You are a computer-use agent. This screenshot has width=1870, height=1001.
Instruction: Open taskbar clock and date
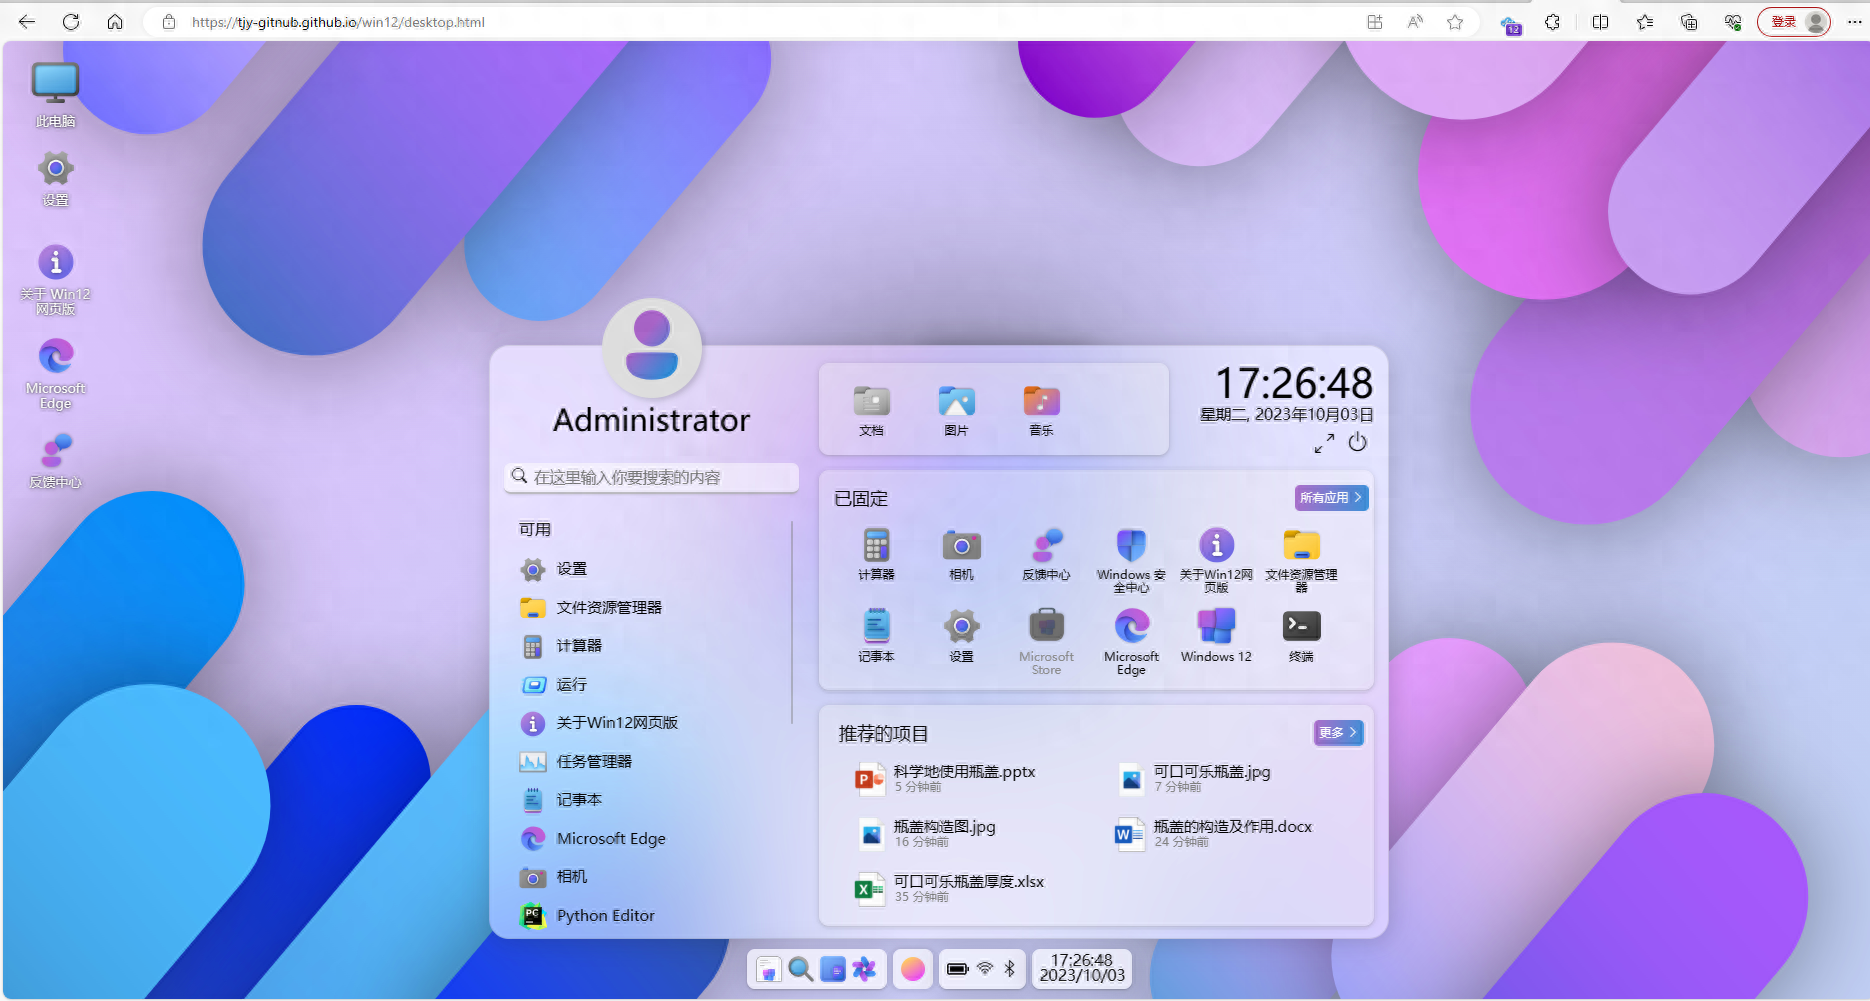[x=1082, y=968]
